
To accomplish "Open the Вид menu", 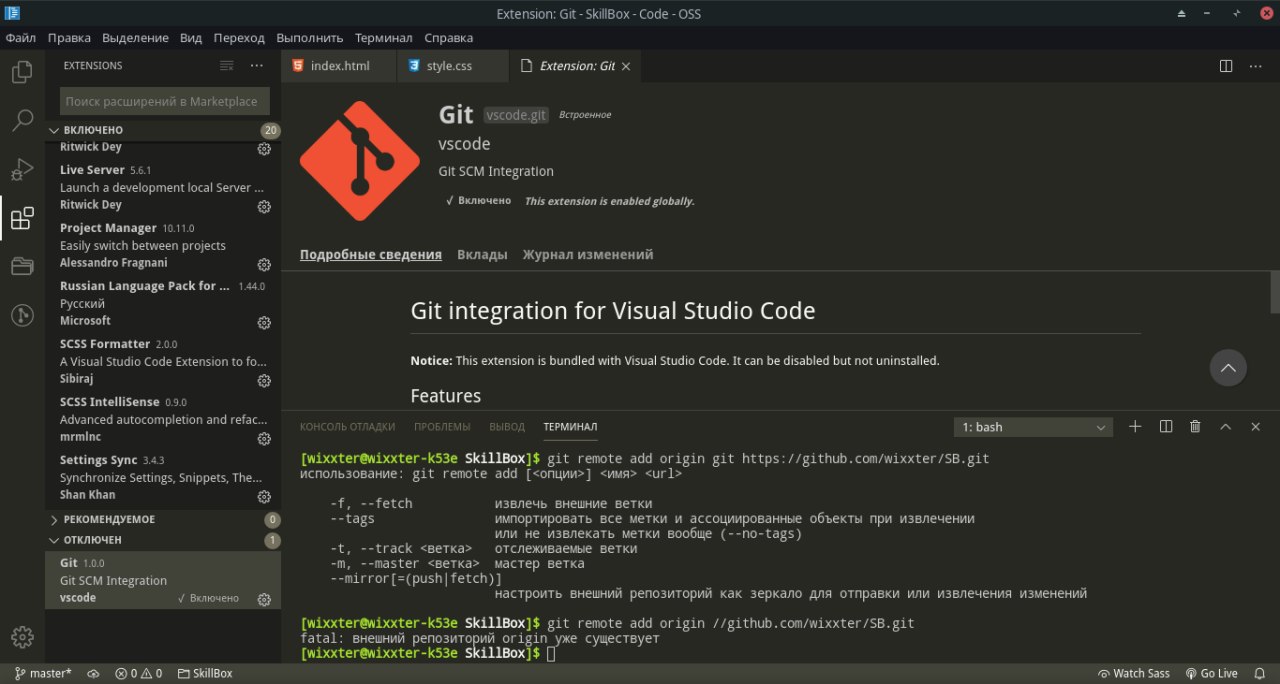I will click(x=191, y=38).
